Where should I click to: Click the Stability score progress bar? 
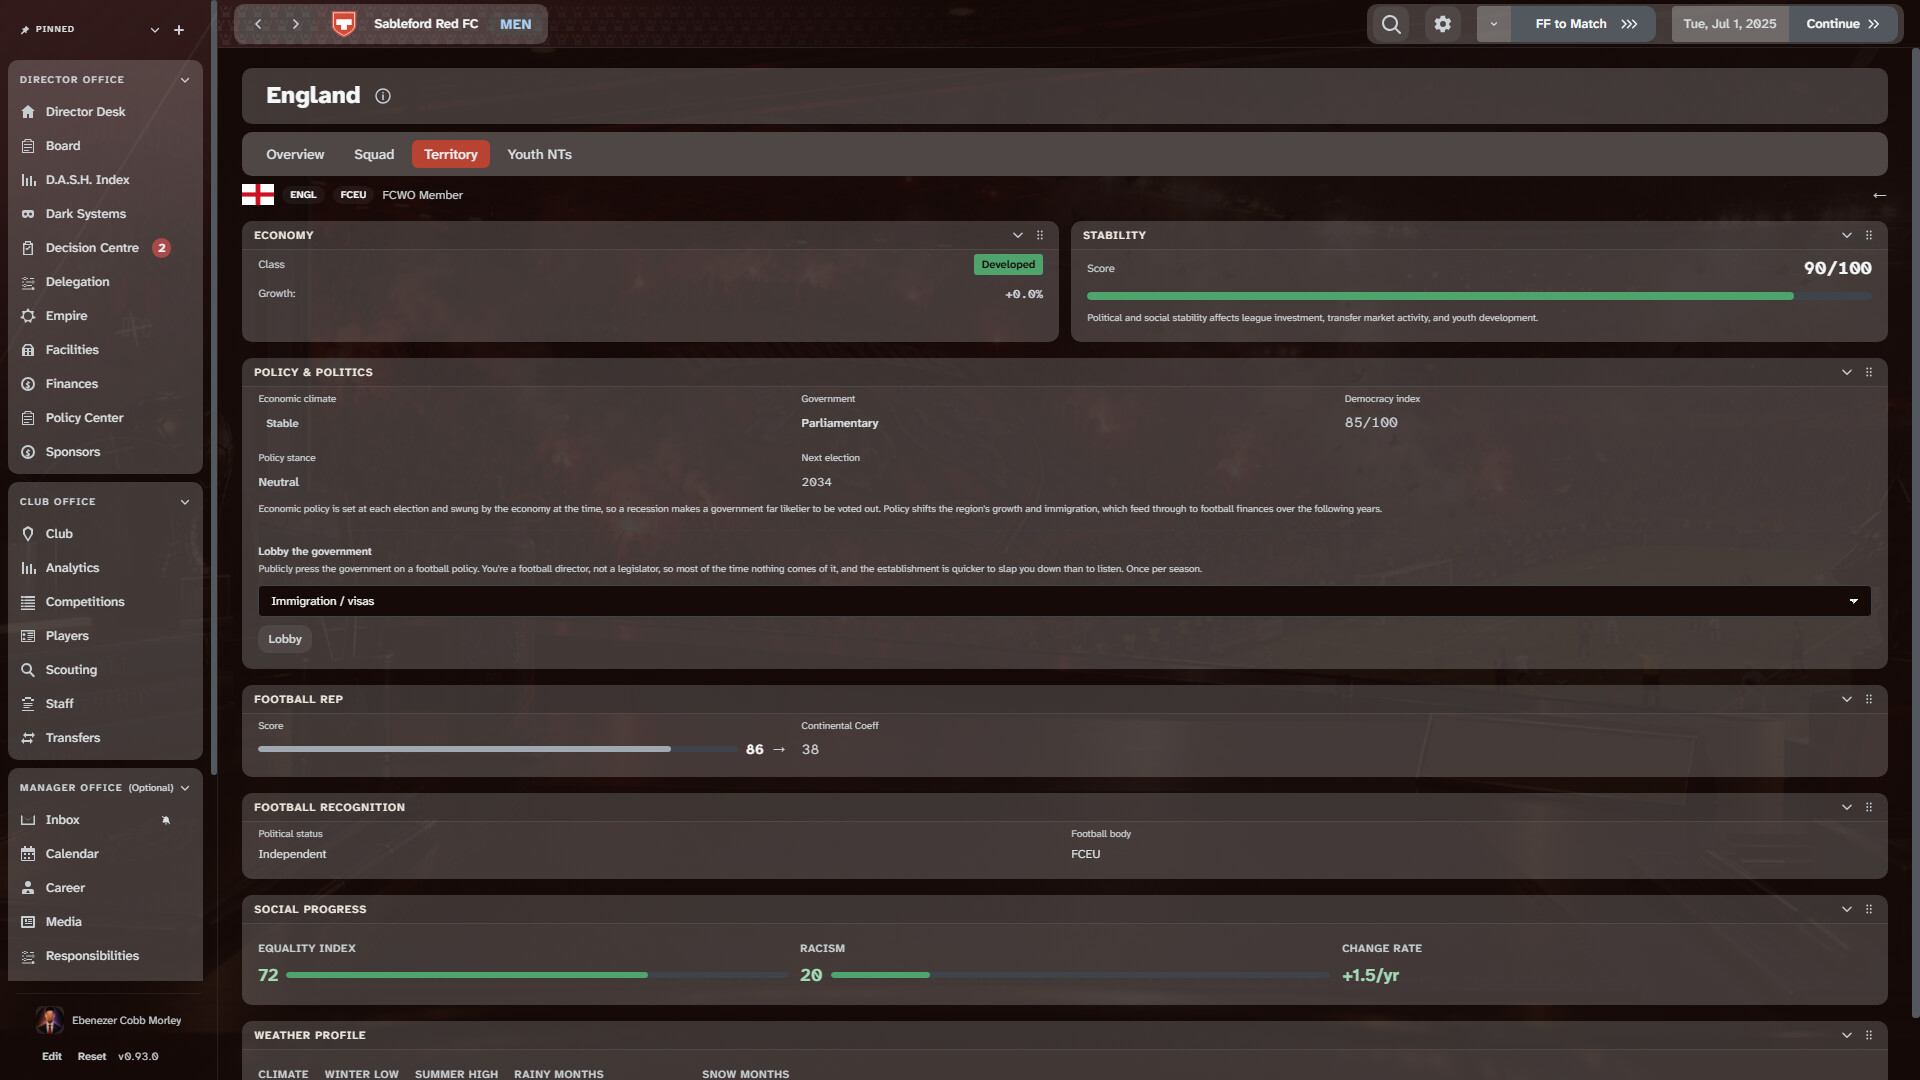pyautogui.click(x=1479, y=296)
